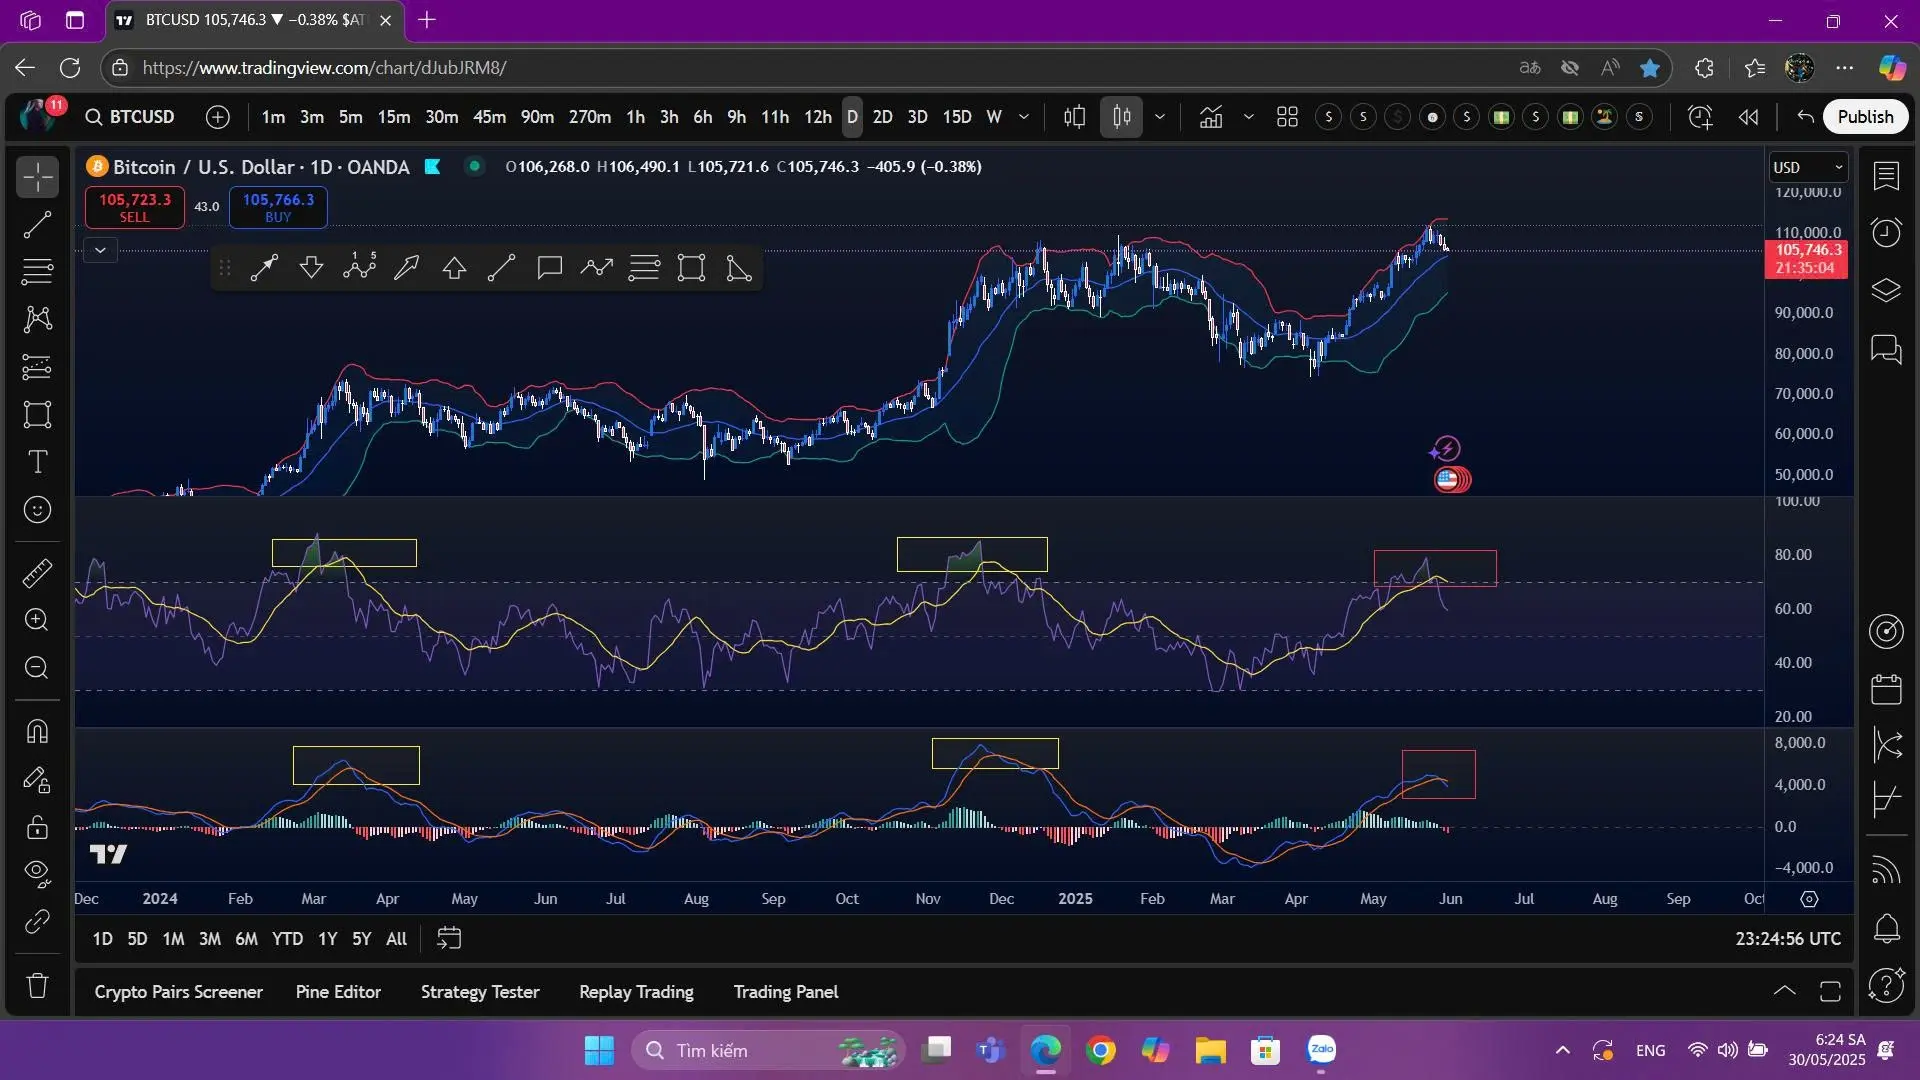
Task: Set date range to All
Action: click(396, 939)
